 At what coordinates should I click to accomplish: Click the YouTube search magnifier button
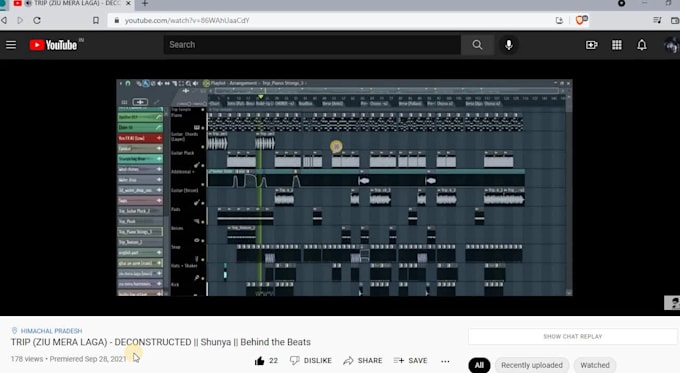coord(477,45)
